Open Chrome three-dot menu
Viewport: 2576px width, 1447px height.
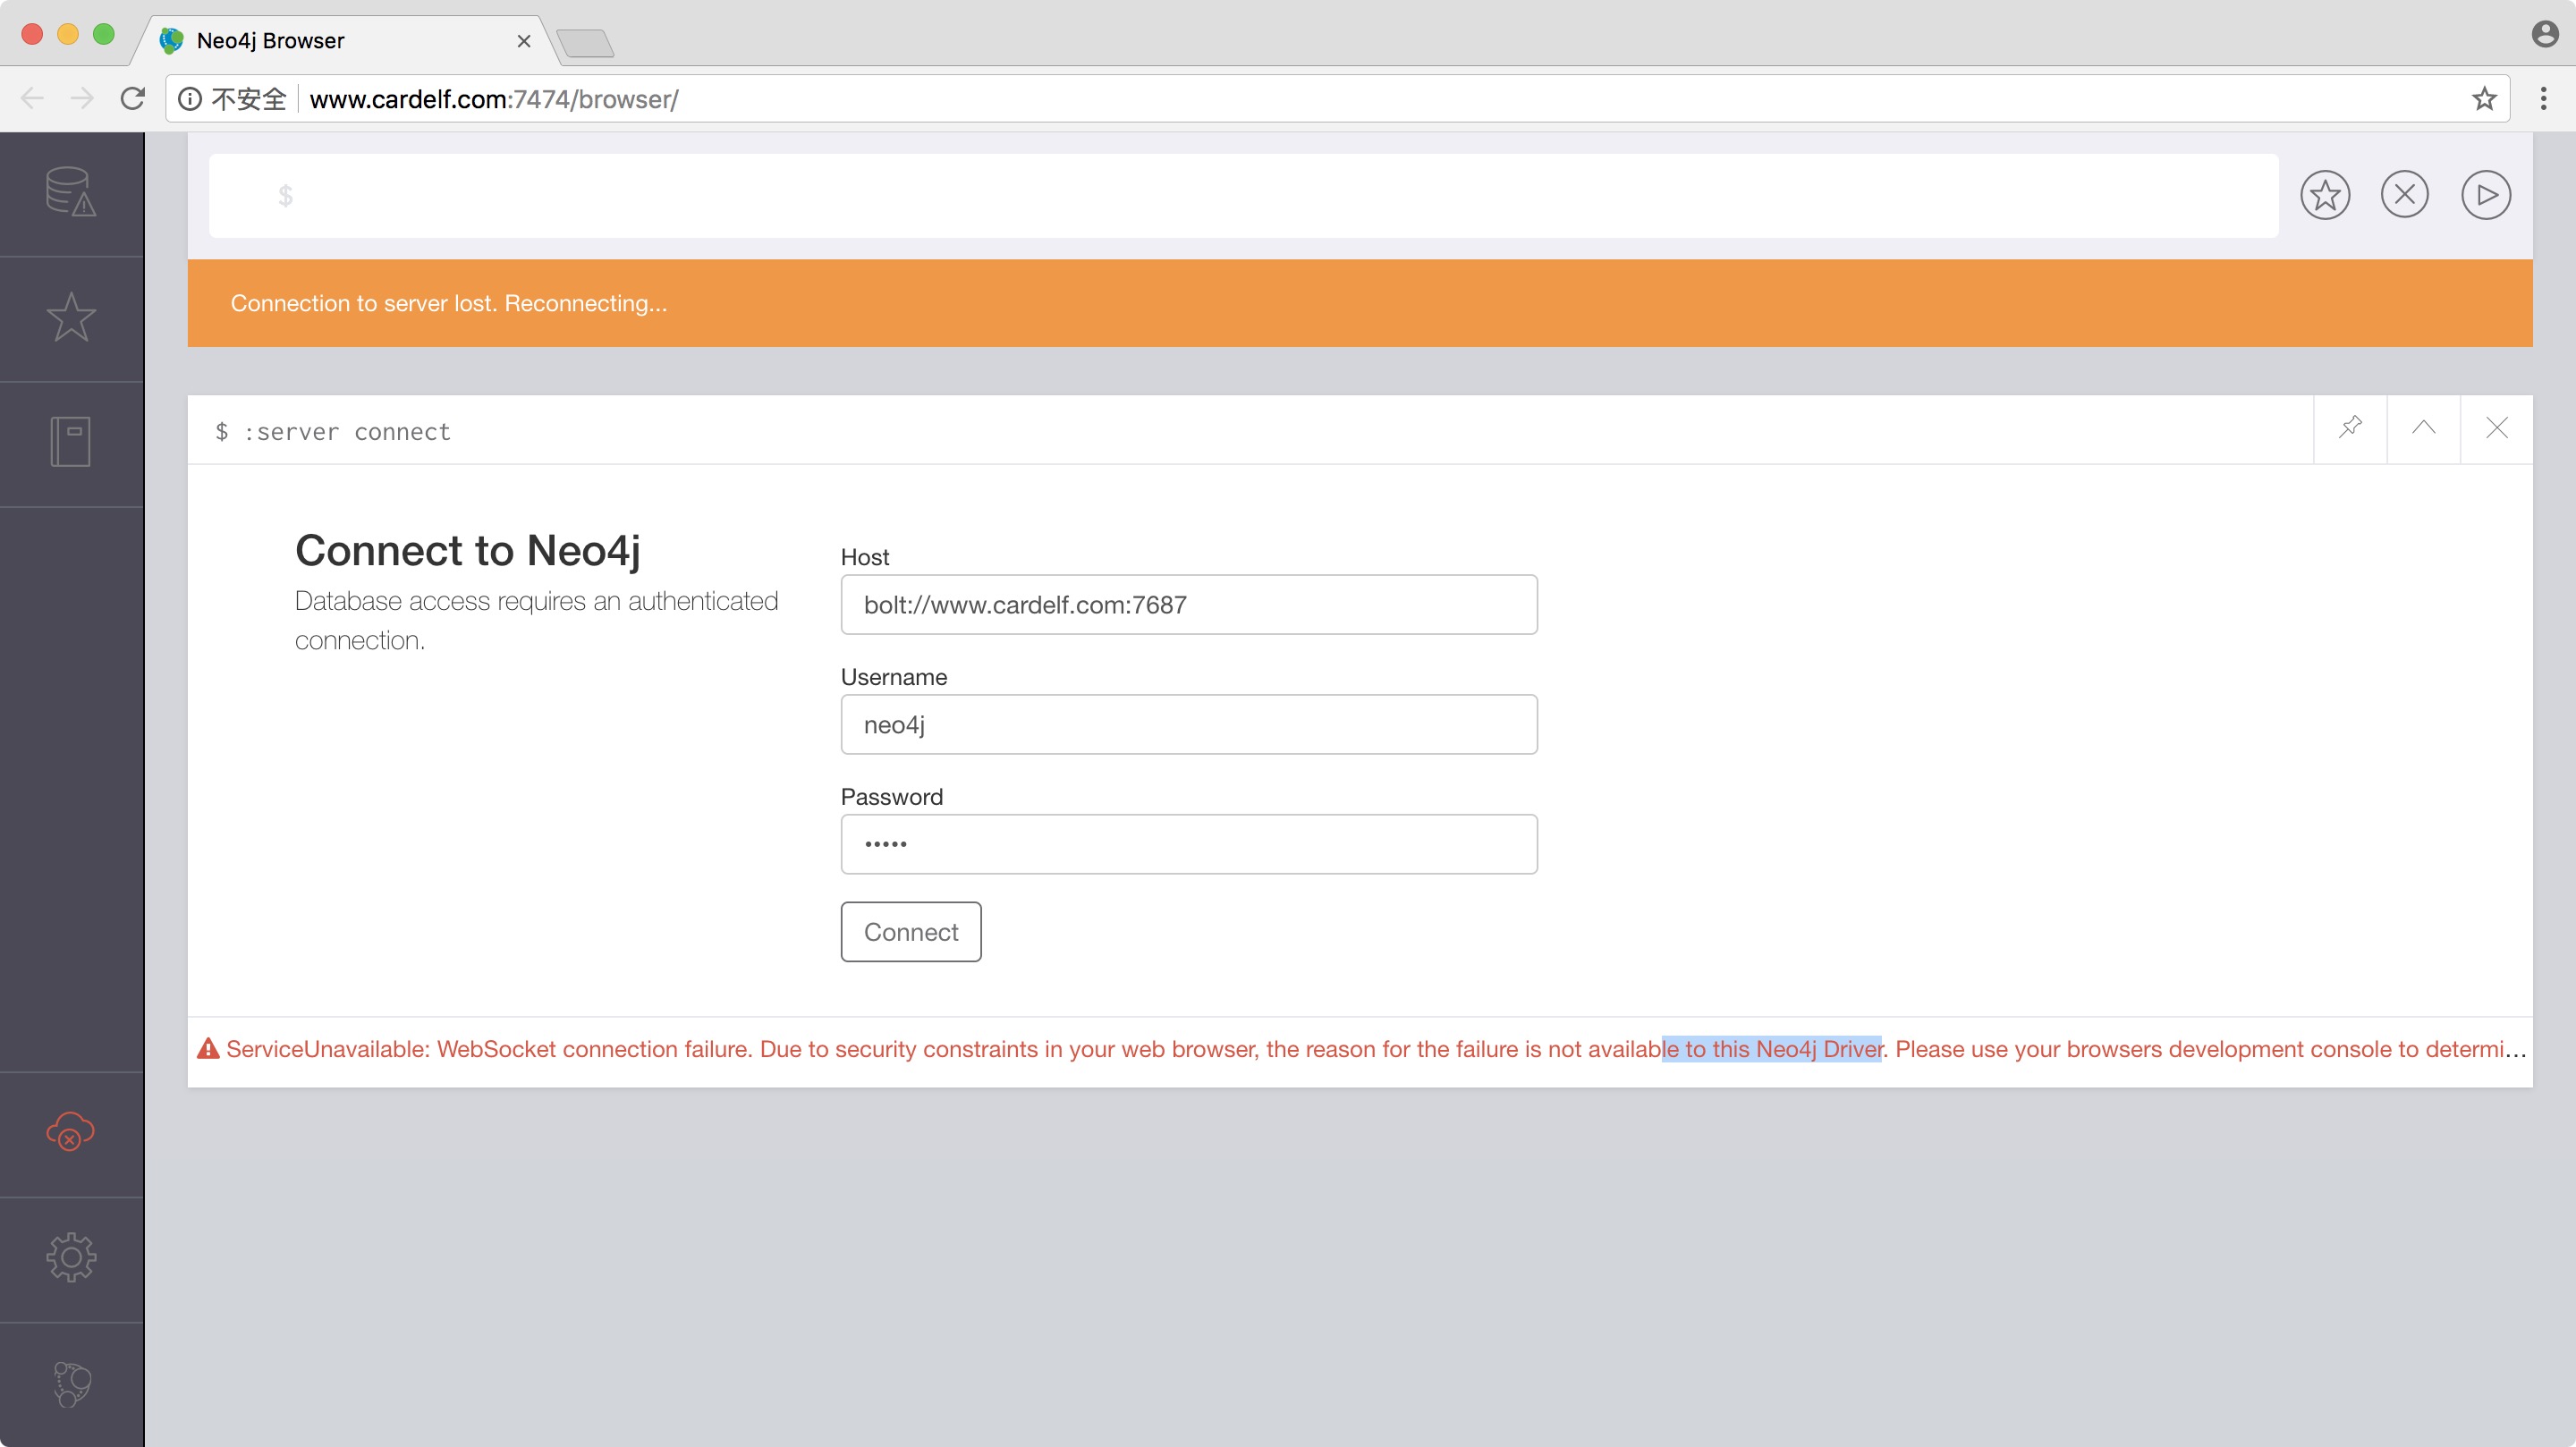(2544, 99)
